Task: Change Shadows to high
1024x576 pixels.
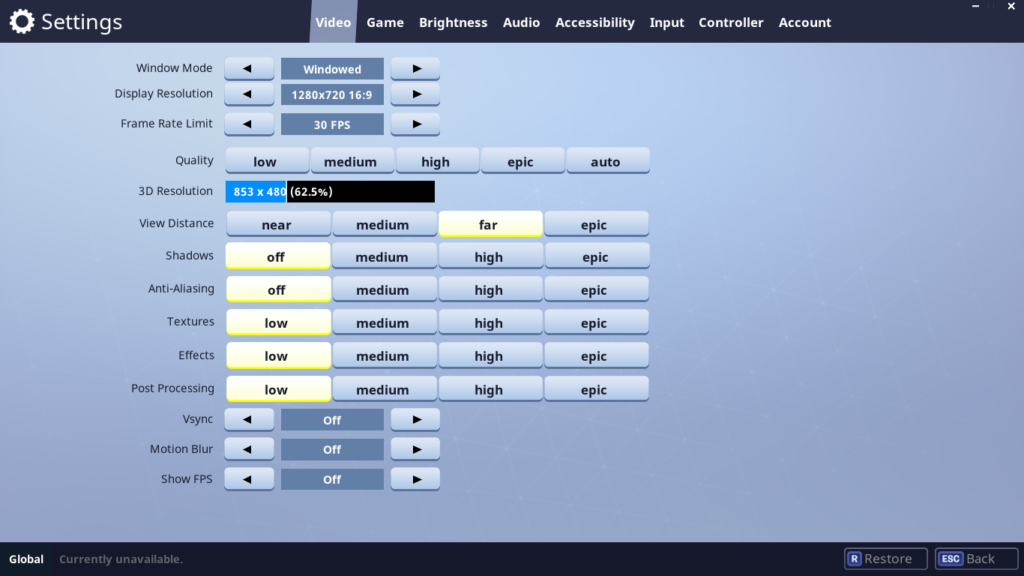Action: click(490, 256)
